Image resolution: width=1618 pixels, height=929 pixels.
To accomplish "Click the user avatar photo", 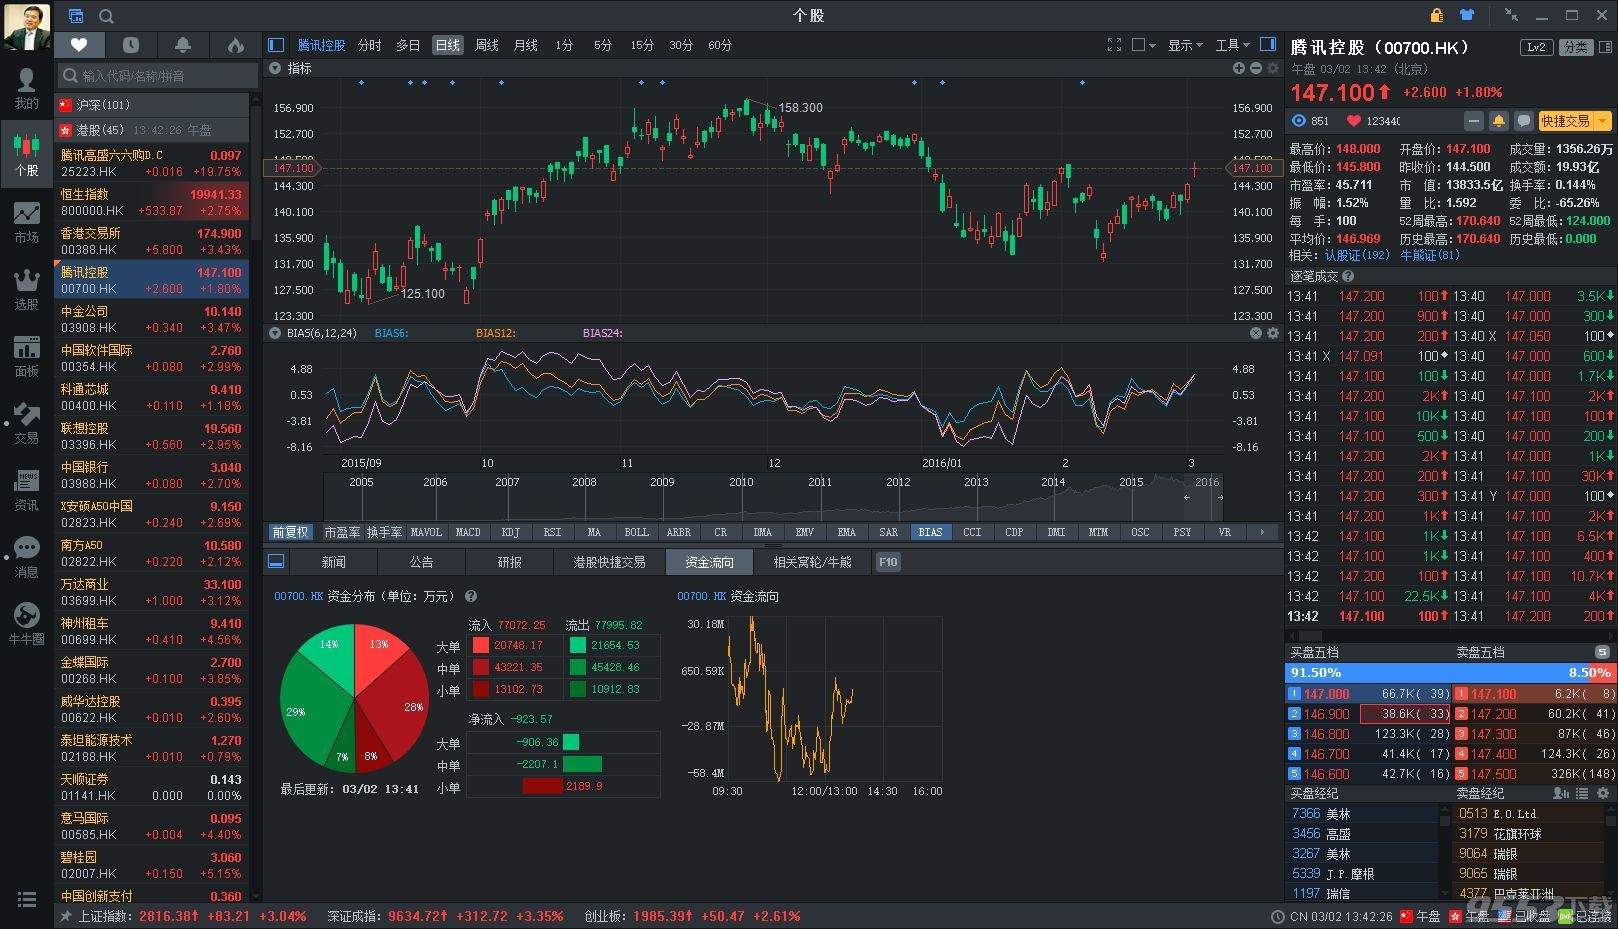I will [26, 26].
